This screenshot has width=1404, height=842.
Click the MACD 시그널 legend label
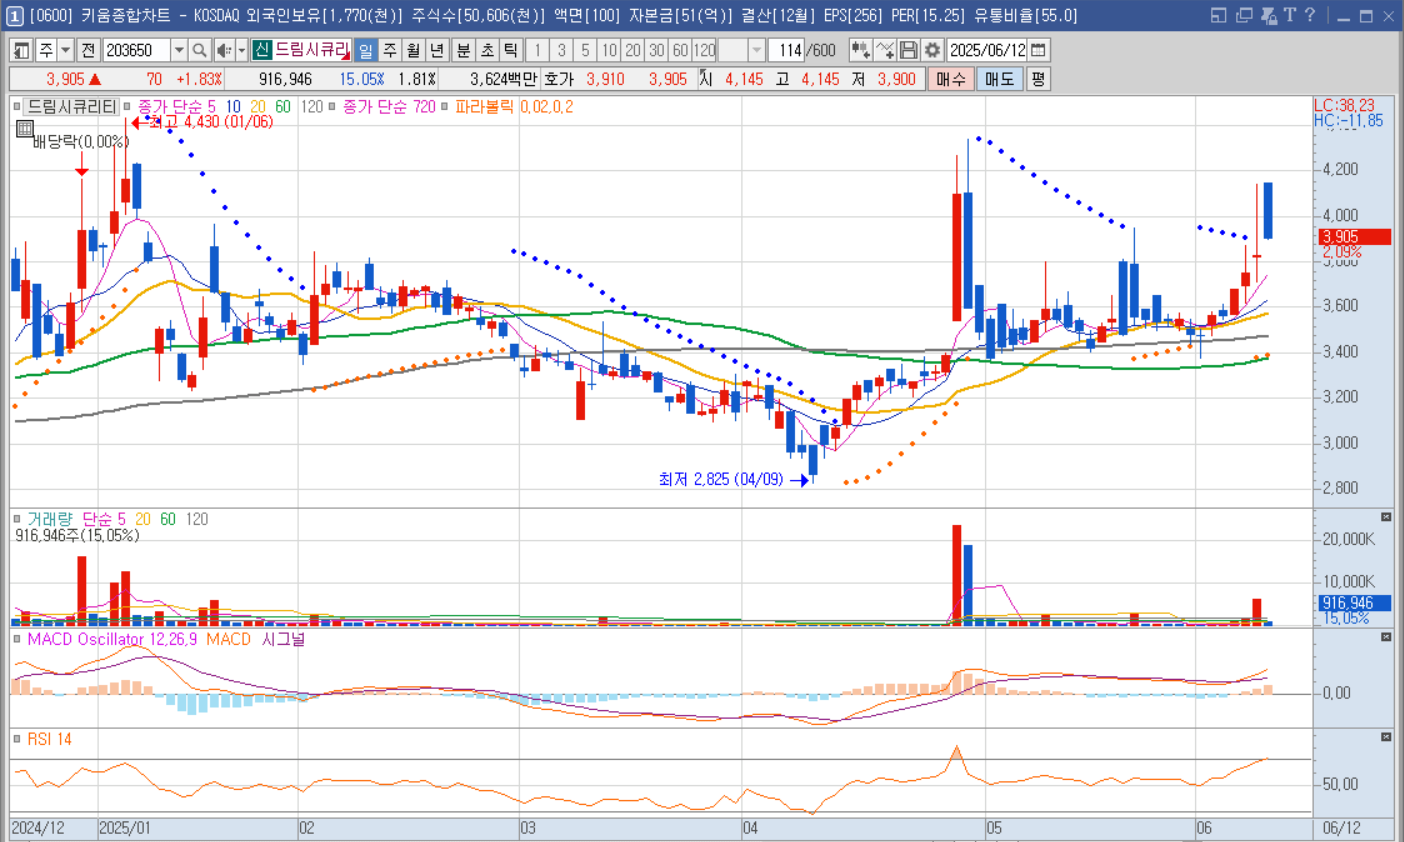point(283,639)
